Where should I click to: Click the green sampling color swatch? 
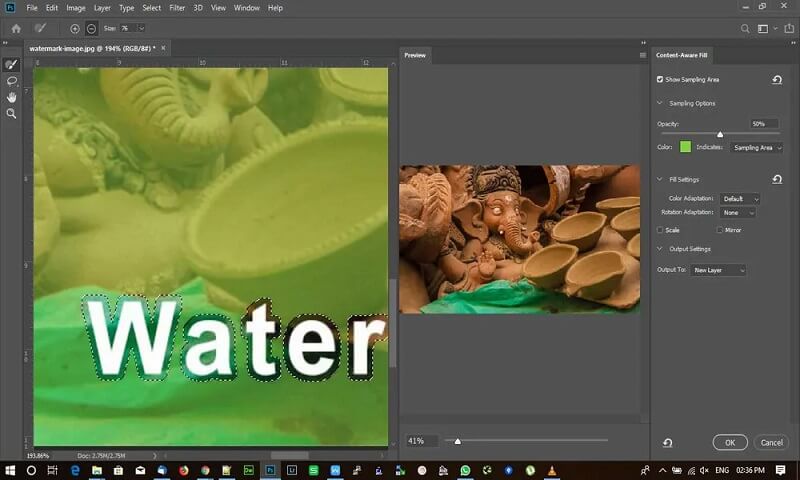coord(685,147)
